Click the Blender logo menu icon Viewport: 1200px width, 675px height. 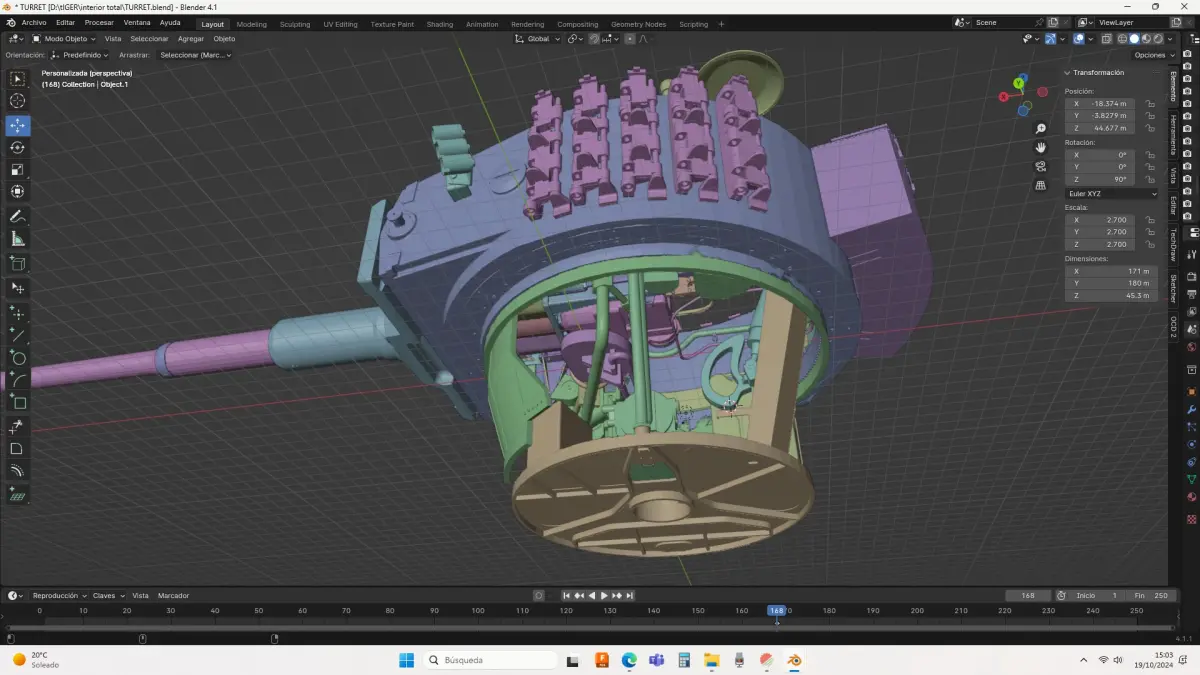(x=10, y=23)
